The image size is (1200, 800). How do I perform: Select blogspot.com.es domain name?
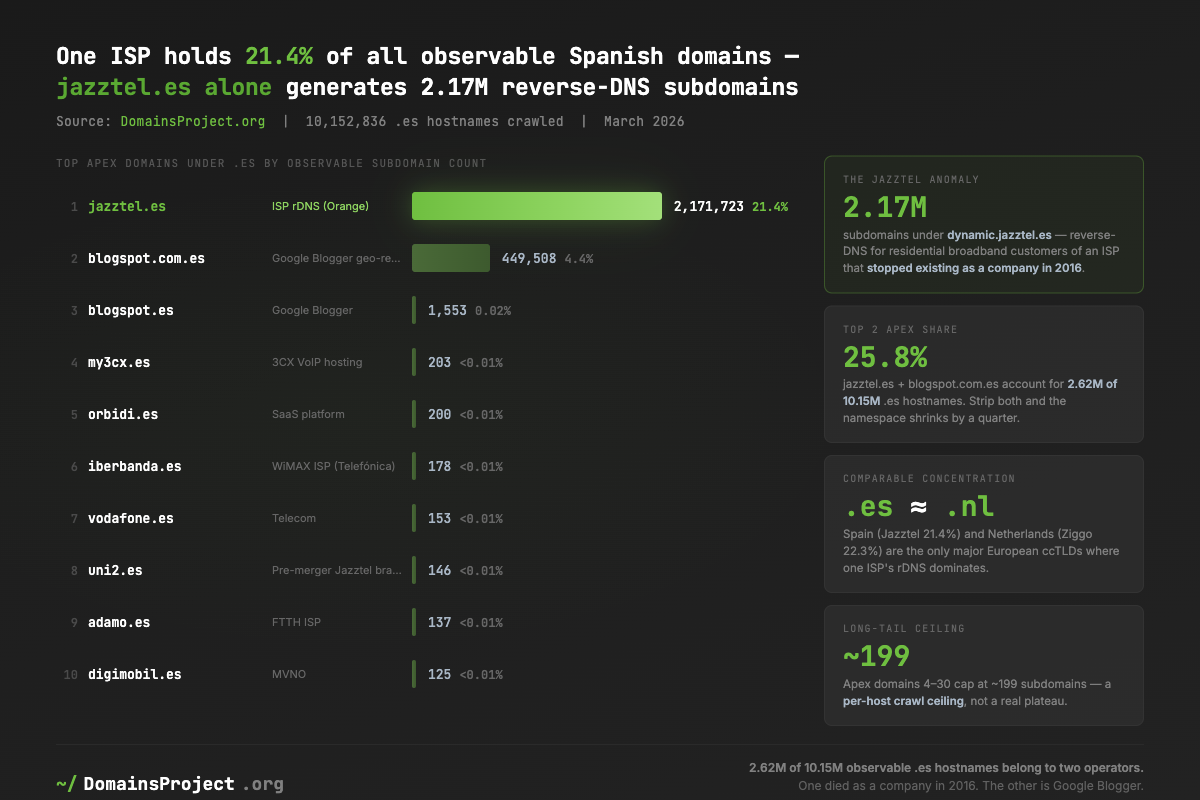[x=145, y=258]
